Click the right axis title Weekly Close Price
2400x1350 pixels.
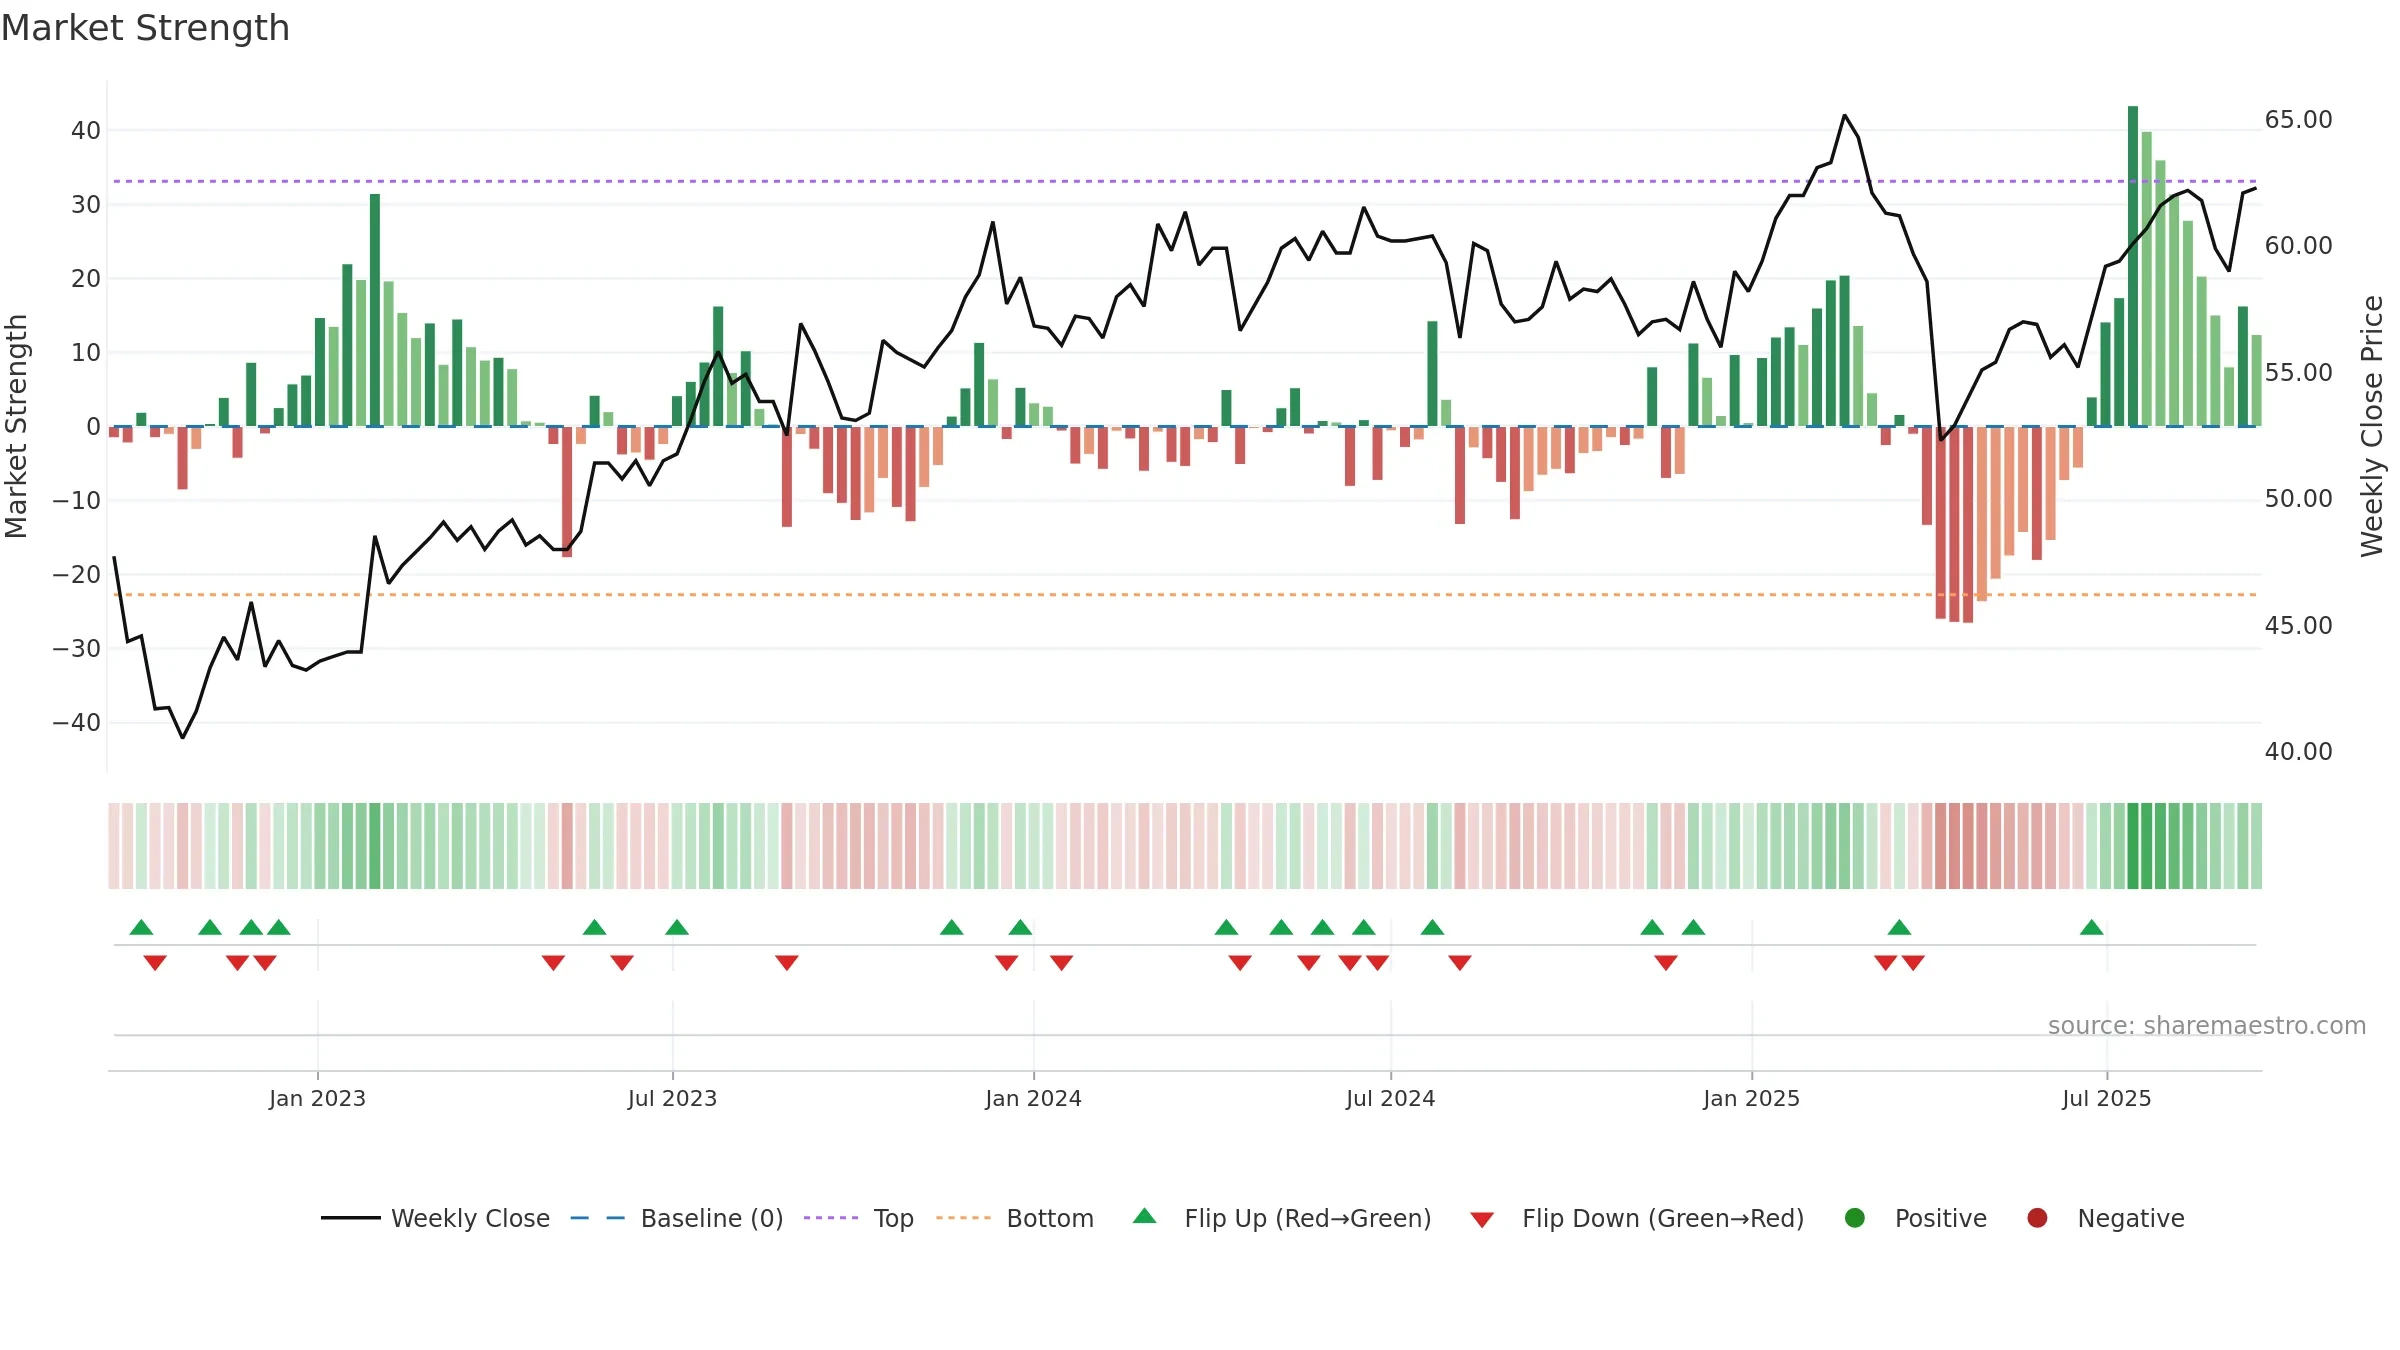pos(2372,426)
